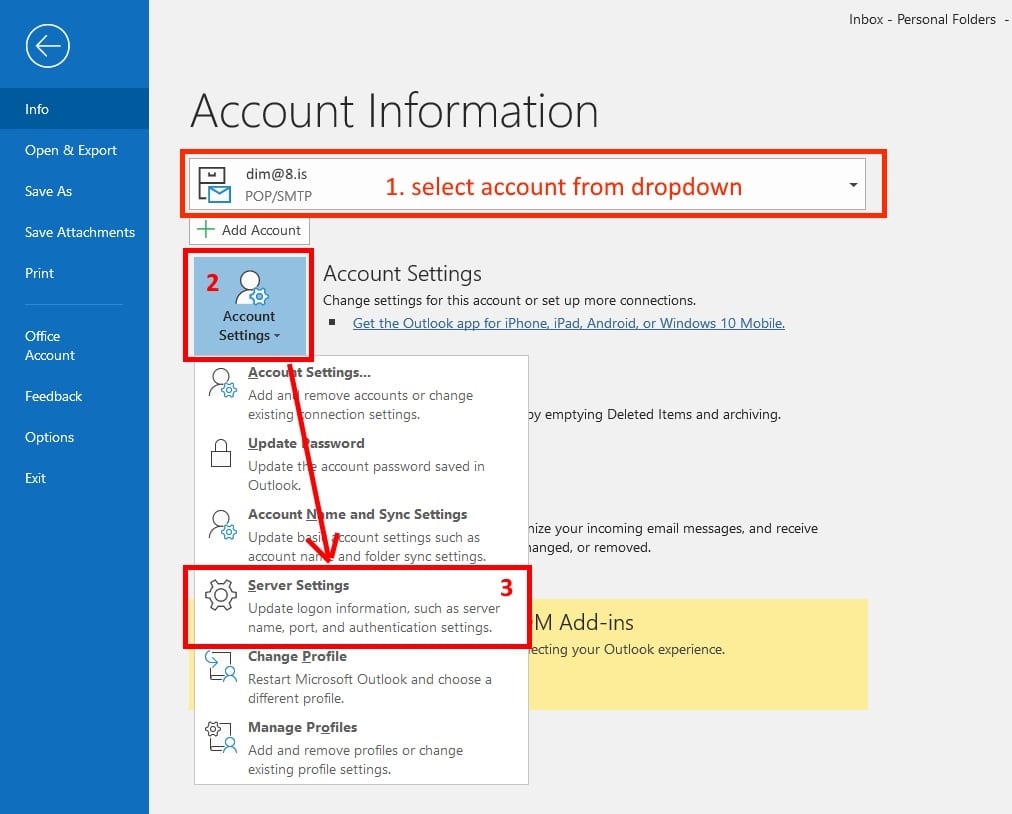Click the person-gear icon on Account Settings button
Viewport: 1012px width, 814px height.
pos(250,287)
